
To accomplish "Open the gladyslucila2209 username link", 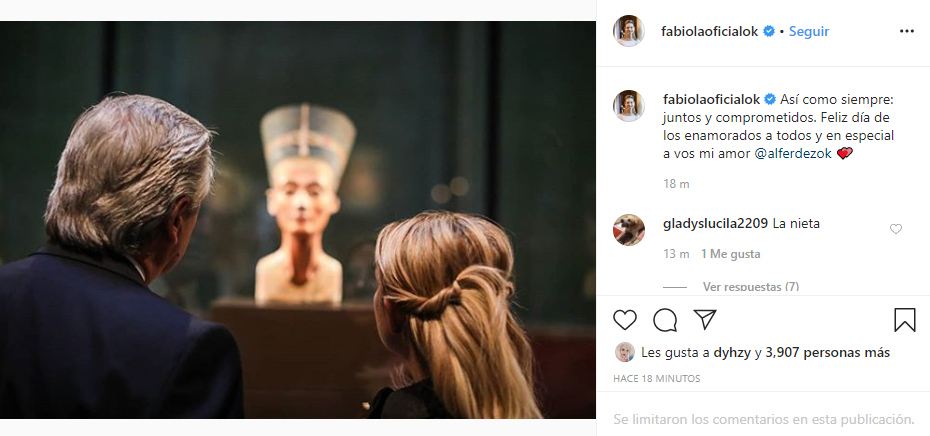I will [x=715, y=224].
